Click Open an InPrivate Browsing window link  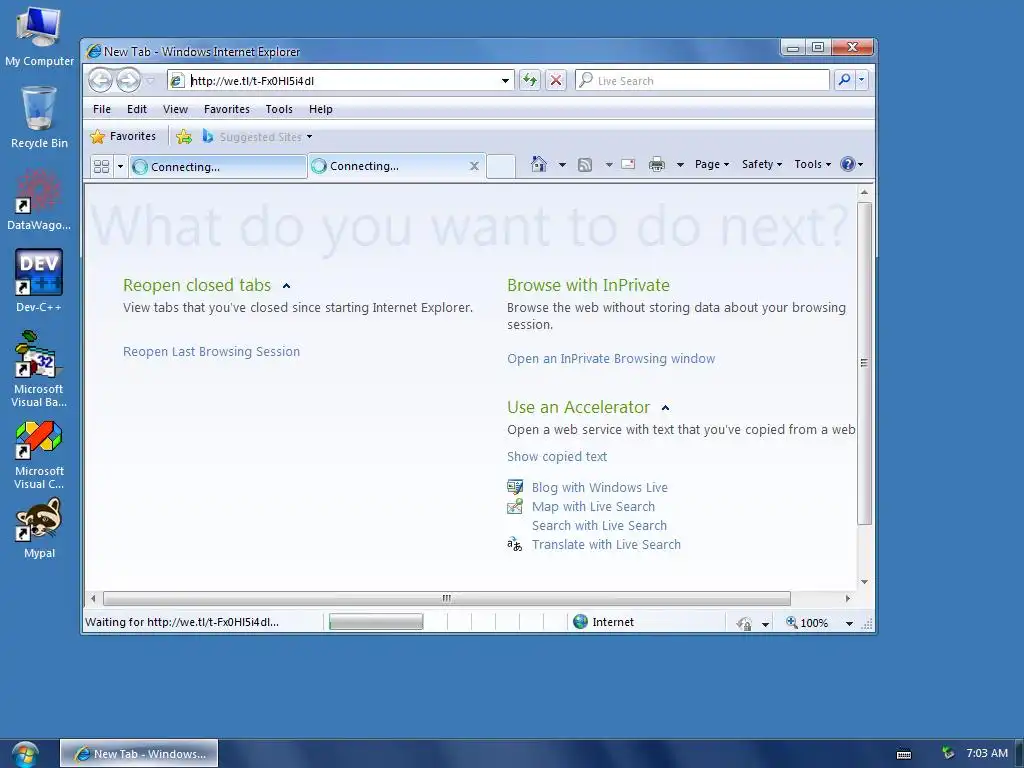point(611,359)
